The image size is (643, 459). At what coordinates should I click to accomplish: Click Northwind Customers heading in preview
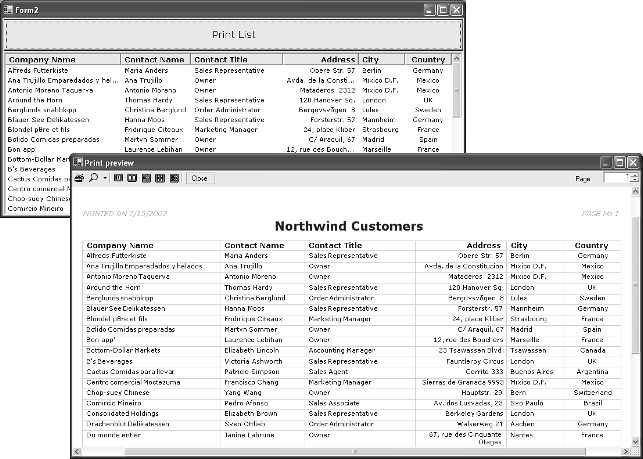[349, 226]
